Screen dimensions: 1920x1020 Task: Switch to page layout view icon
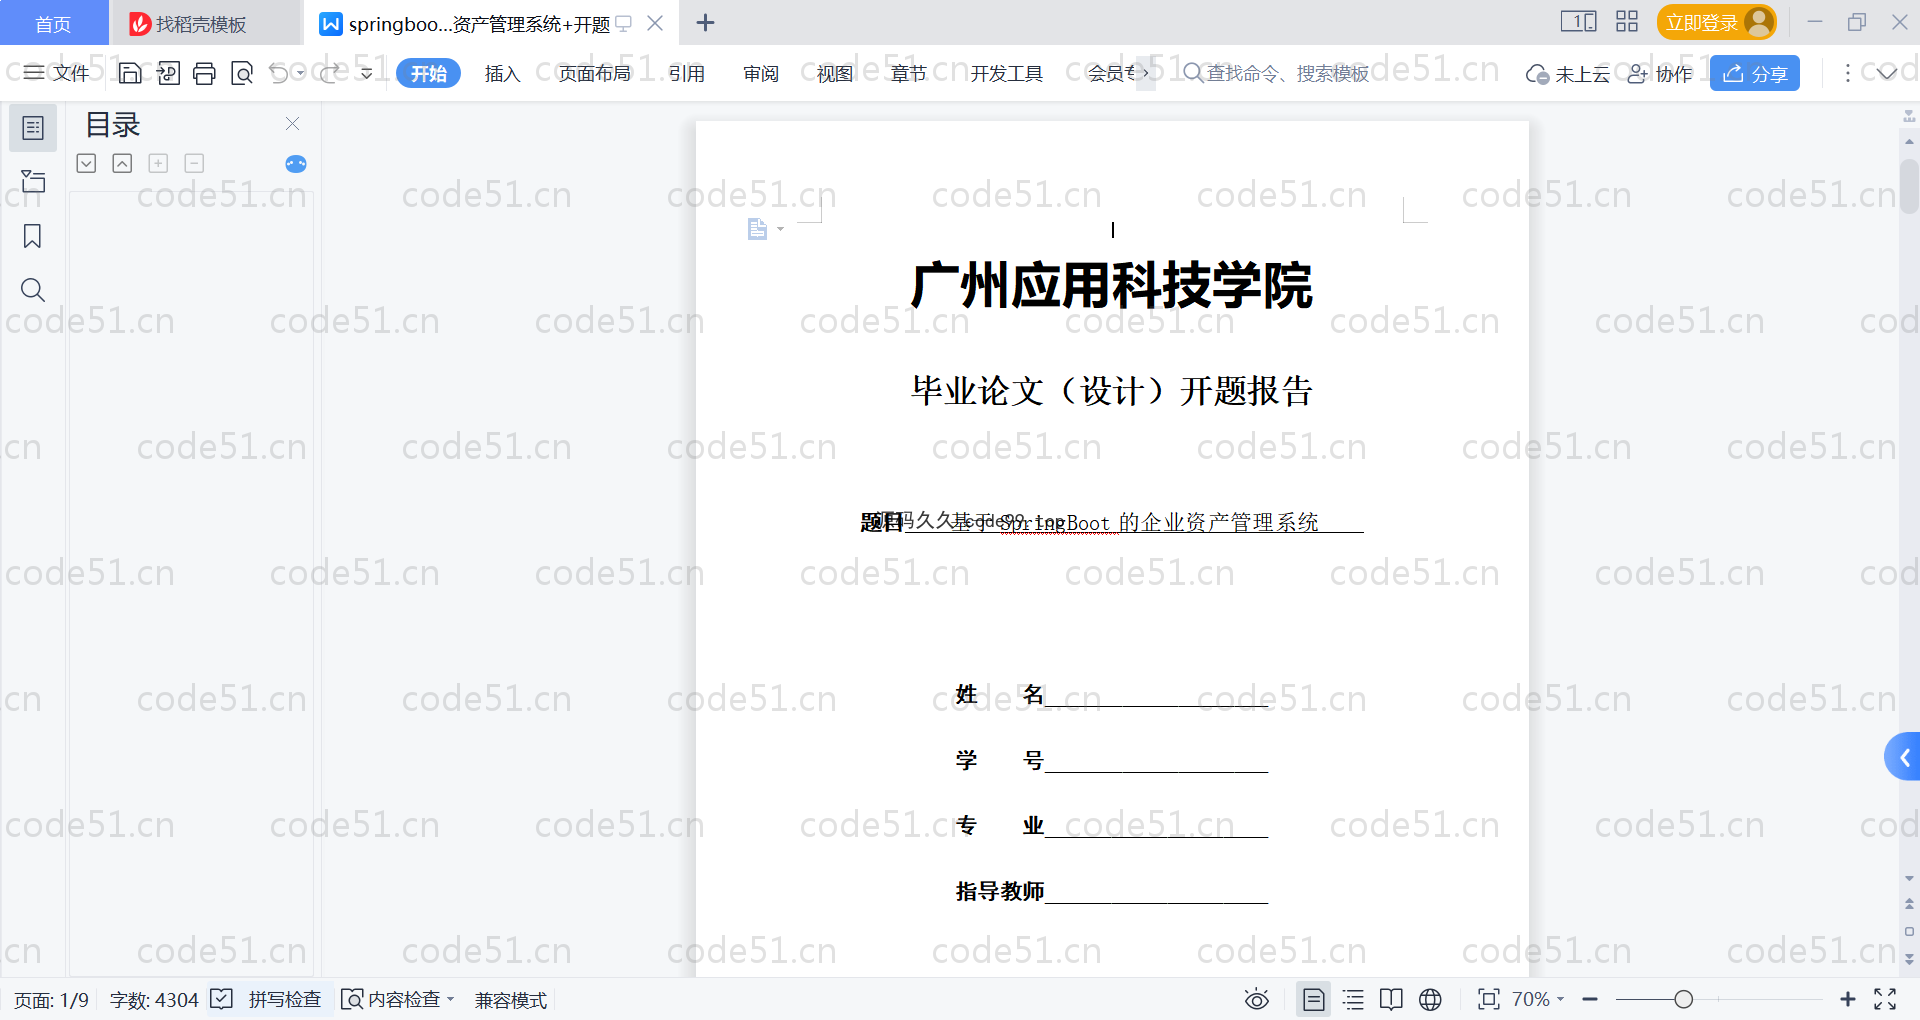click(1313, 999)
